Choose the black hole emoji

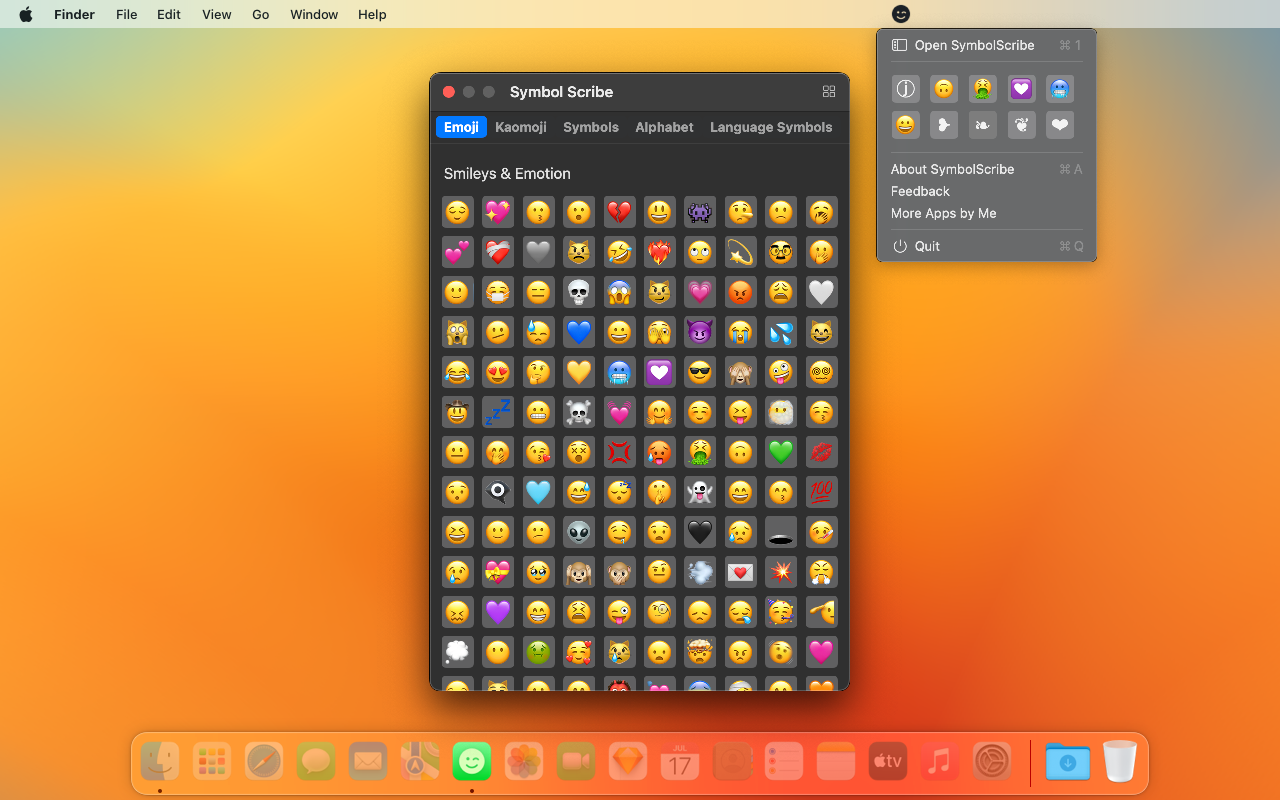781,532
